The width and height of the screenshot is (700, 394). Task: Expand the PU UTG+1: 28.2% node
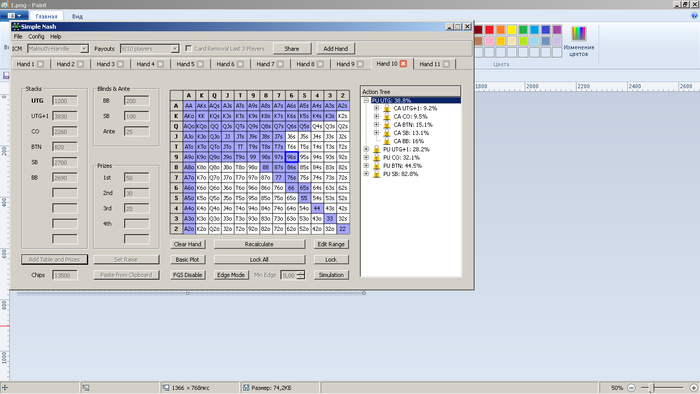pyautogui.click(x=366, y=149)
